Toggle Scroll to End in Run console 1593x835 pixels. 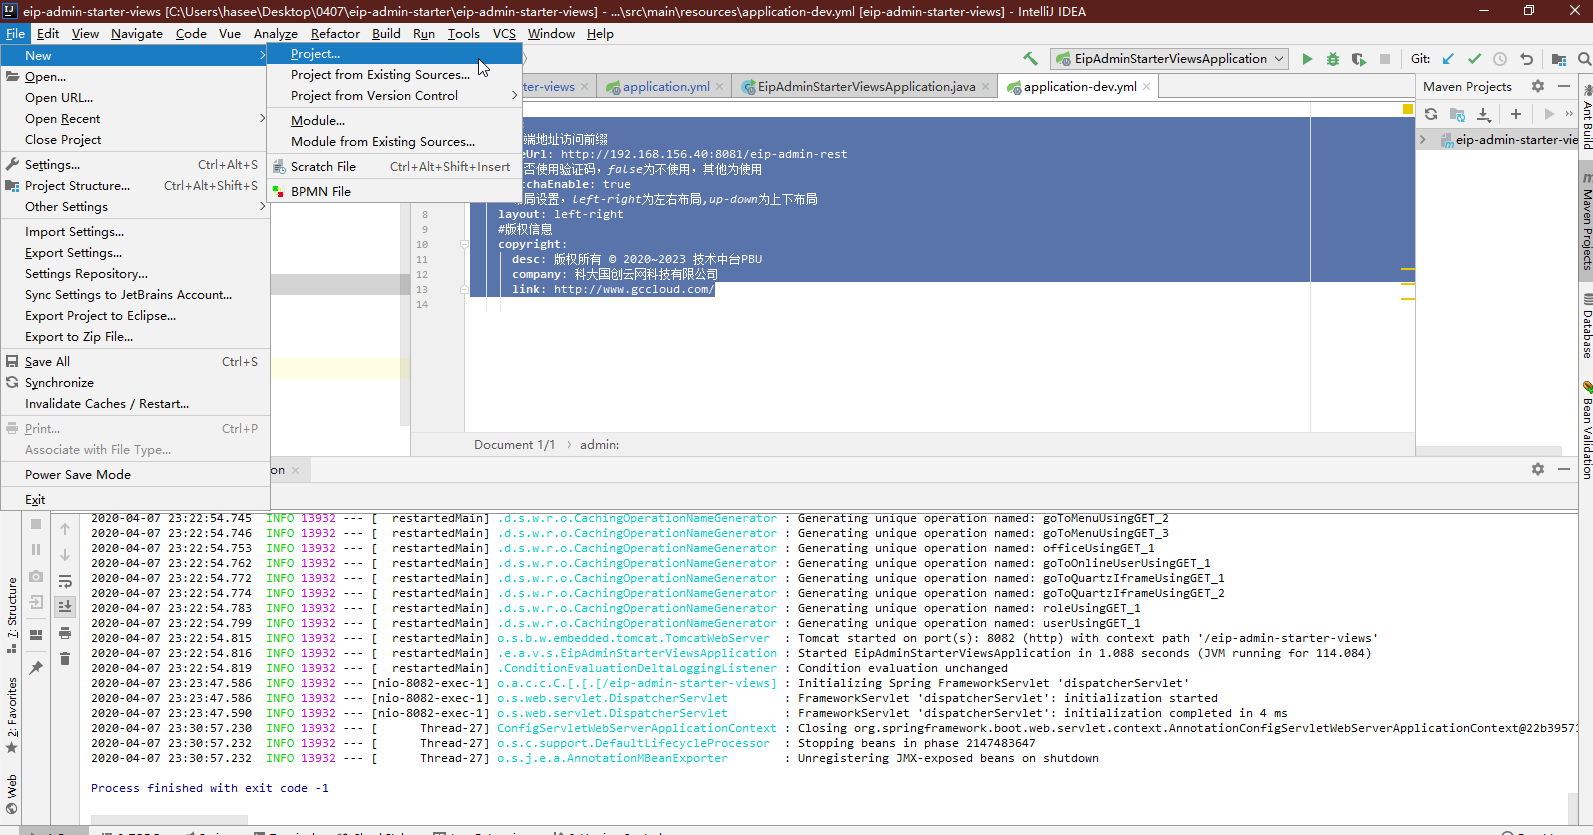click(x=65, y=606)
